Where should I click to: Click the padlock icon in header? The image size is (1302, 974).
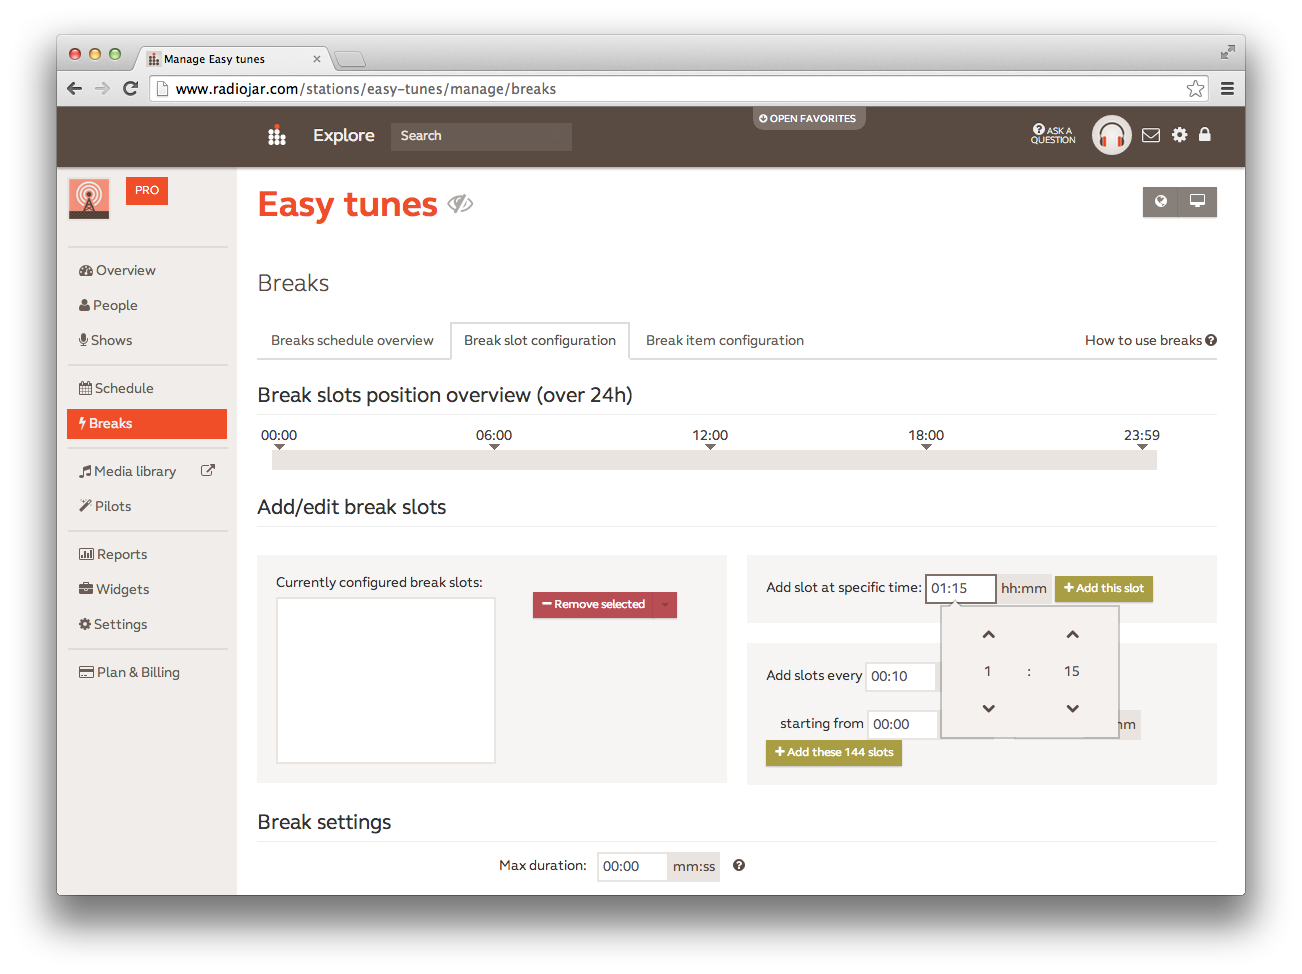pyautogui.click(x=1205, y=135)
